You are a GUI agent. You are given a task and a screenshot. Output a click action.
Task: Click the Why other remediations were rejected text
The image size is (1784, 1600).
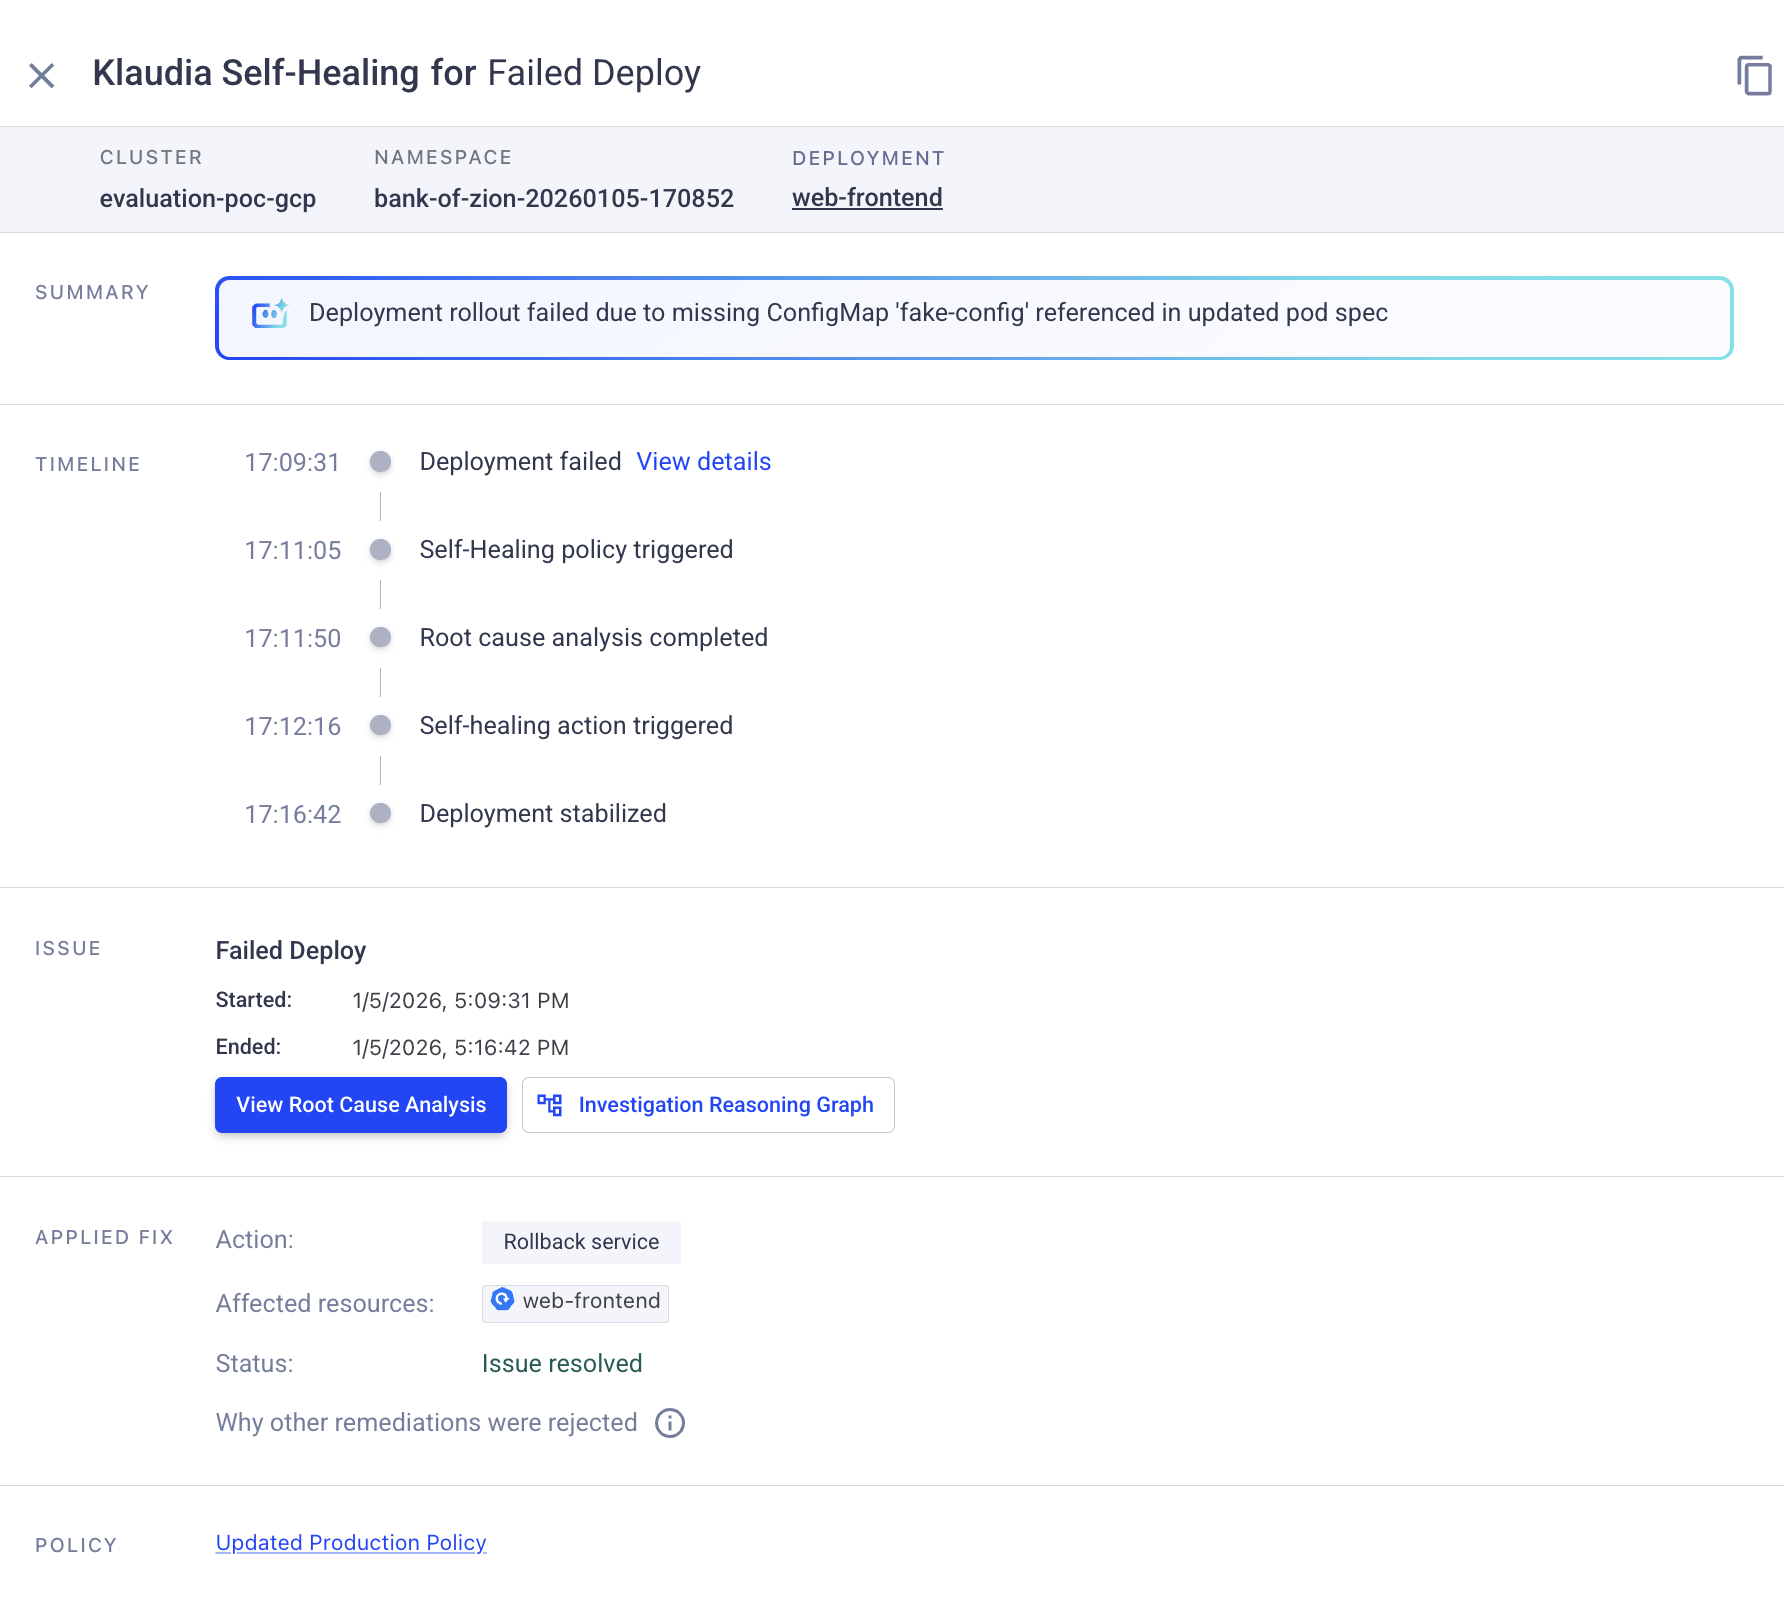[x=426, y=1423]
